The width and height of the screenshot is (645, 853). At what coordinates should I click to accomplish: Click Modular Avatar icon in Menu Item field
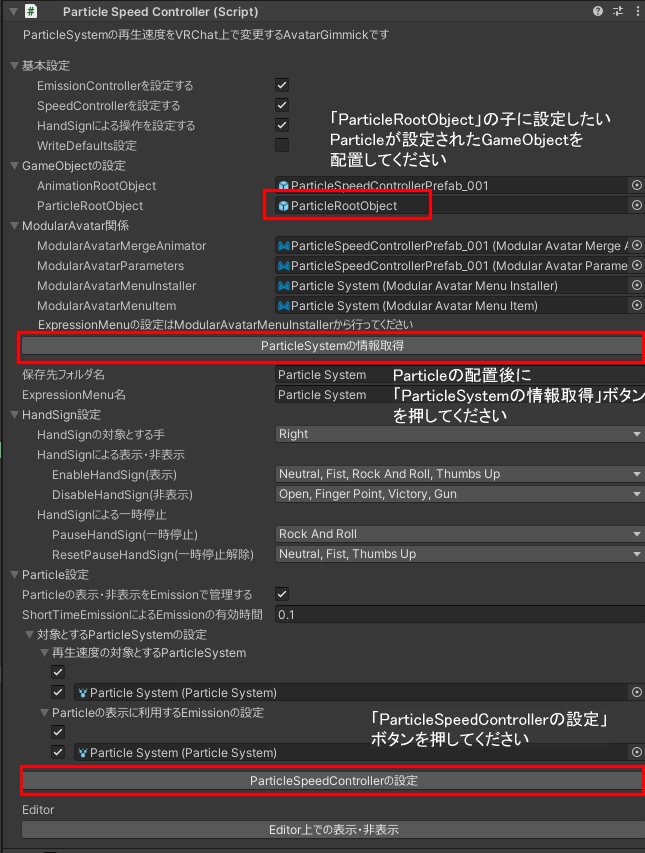click(283, 306)
